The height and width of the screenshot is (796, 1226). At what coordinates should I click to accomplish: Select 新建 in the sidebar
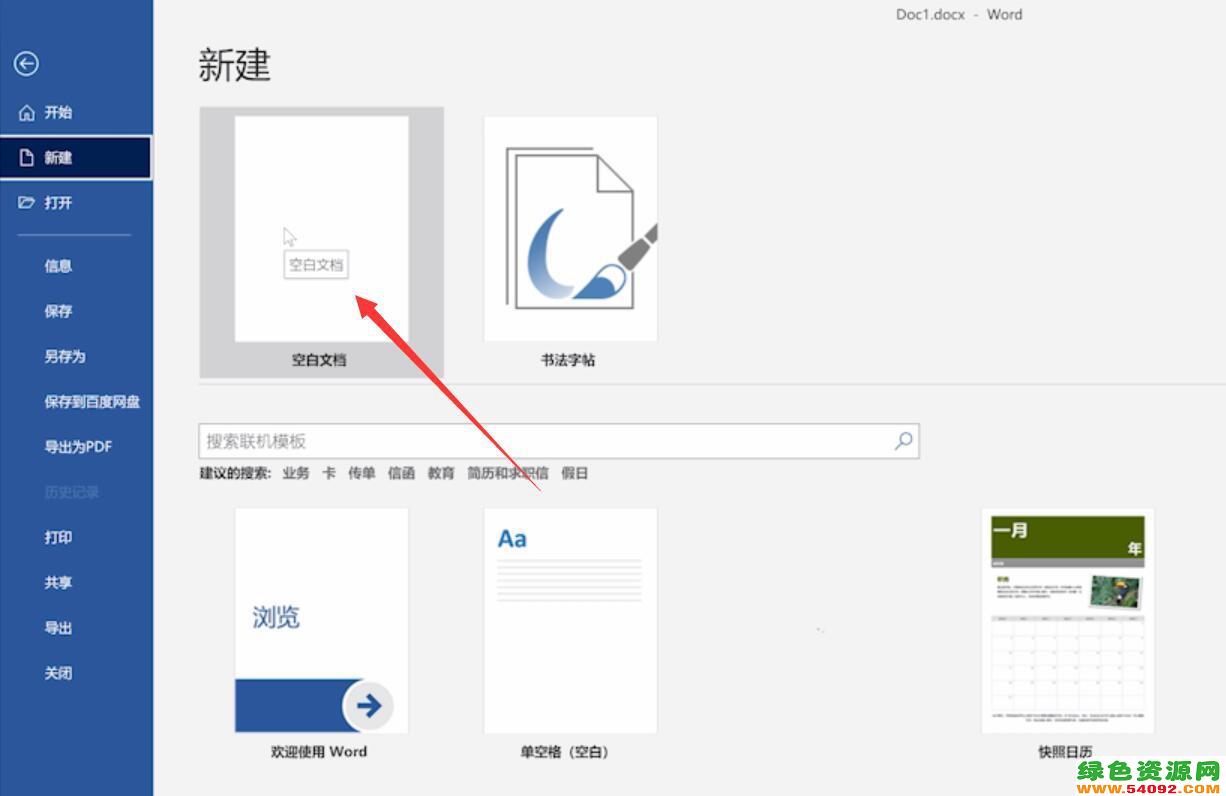tap(76, 158)
